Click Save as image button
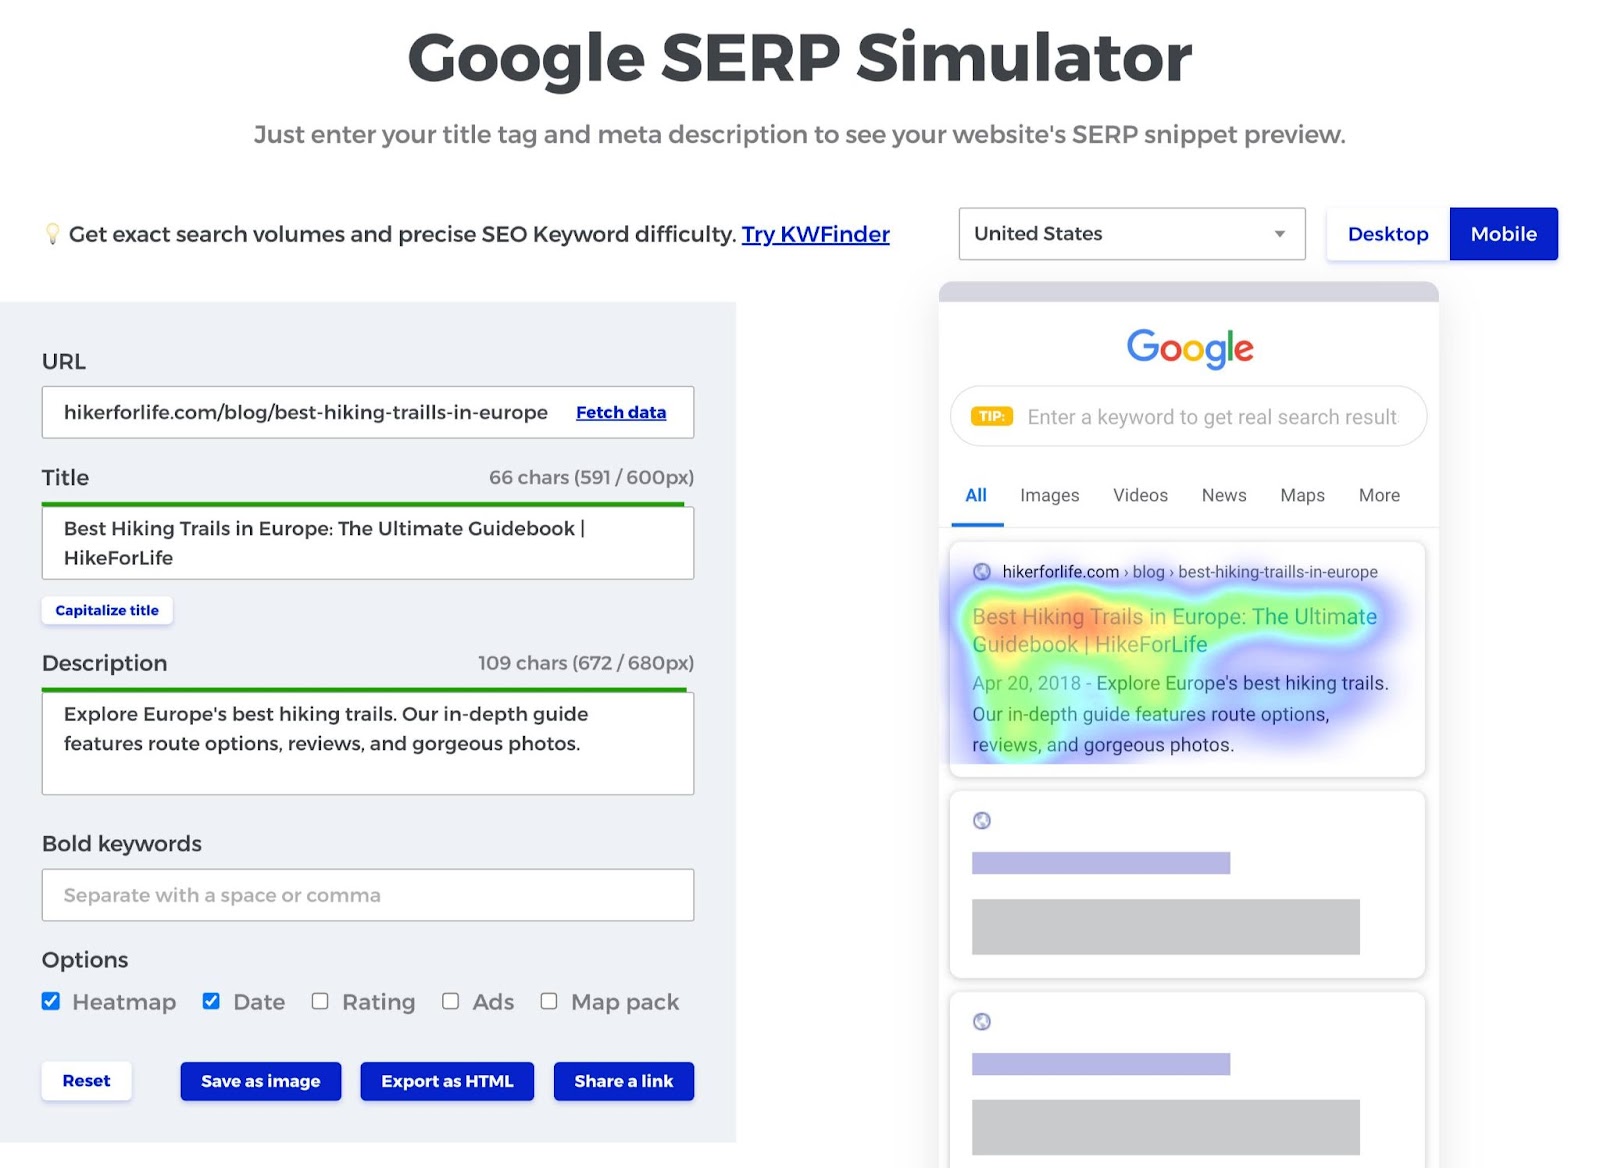Viewport: 1600px width, 1168px height. (x=261, y=1081)
